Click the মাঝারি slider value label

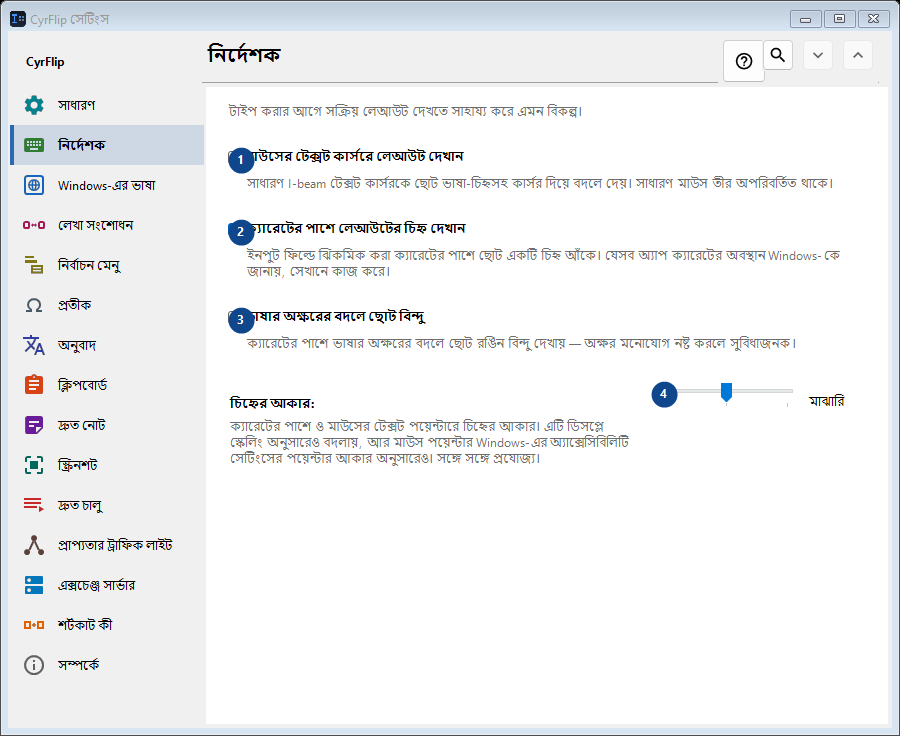click(x=827, y=401)
